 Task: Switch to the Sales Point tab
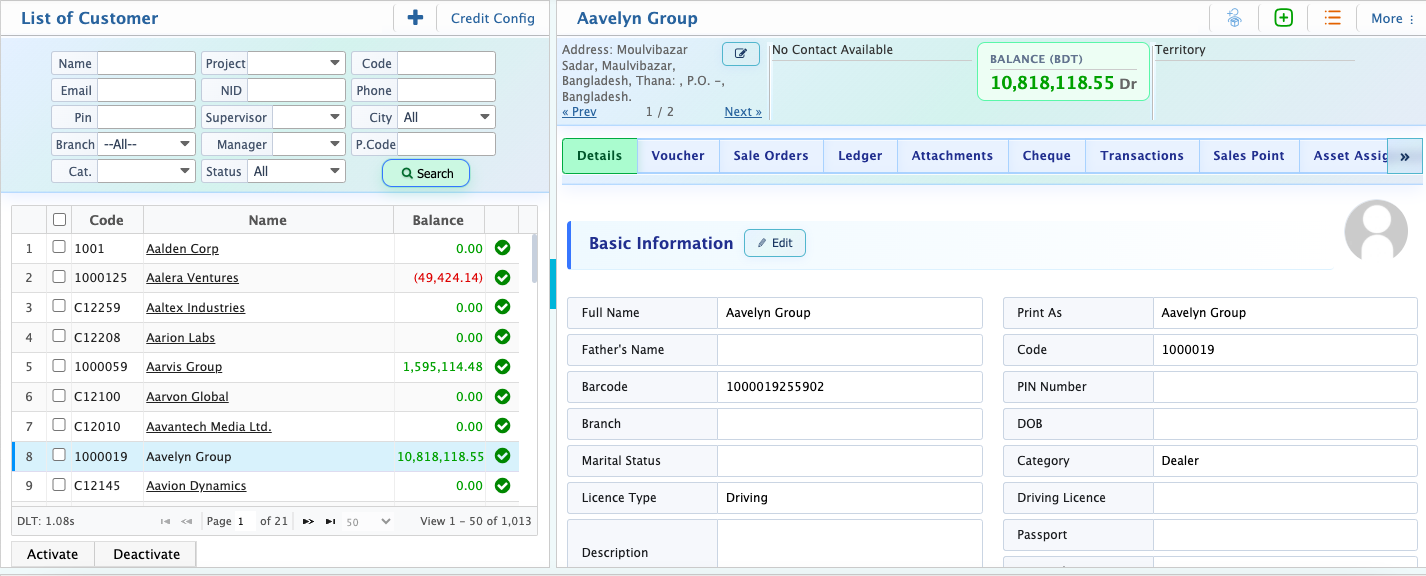1249,156
